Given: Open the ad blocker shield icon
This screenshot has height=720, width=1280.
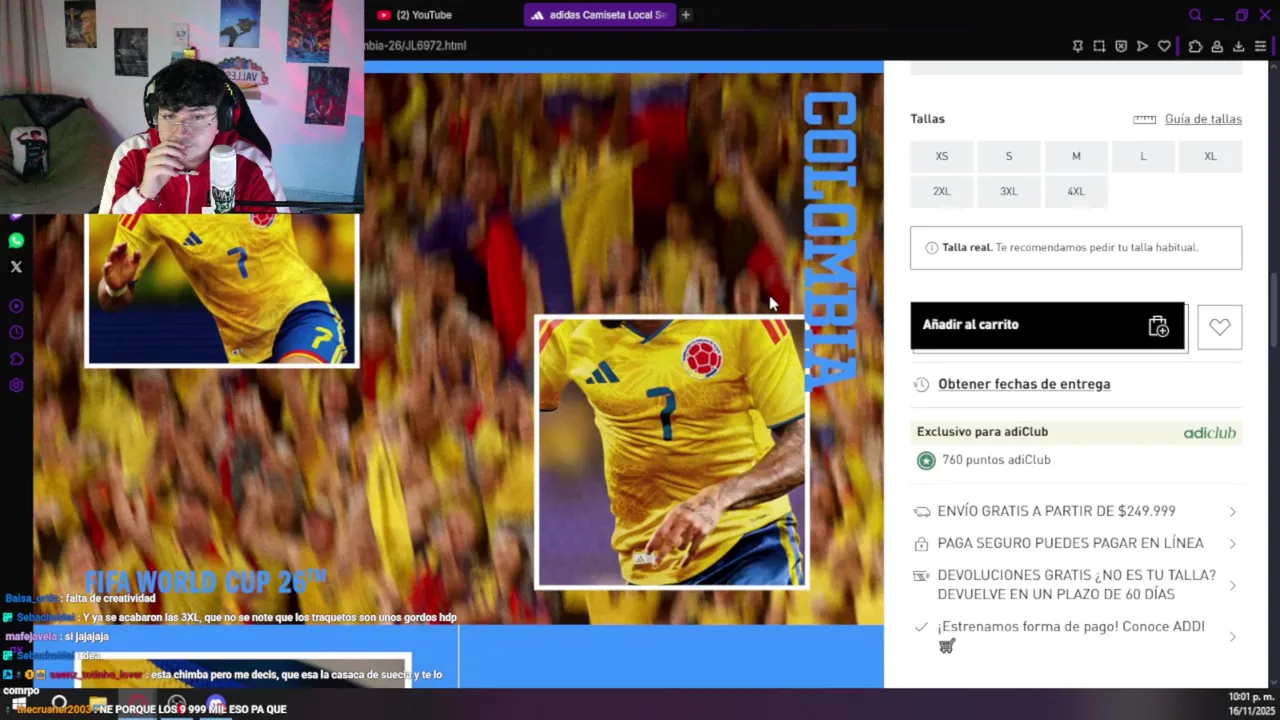Looking at the screenshot, I should pyautogui.click(x=1121, y=46).
